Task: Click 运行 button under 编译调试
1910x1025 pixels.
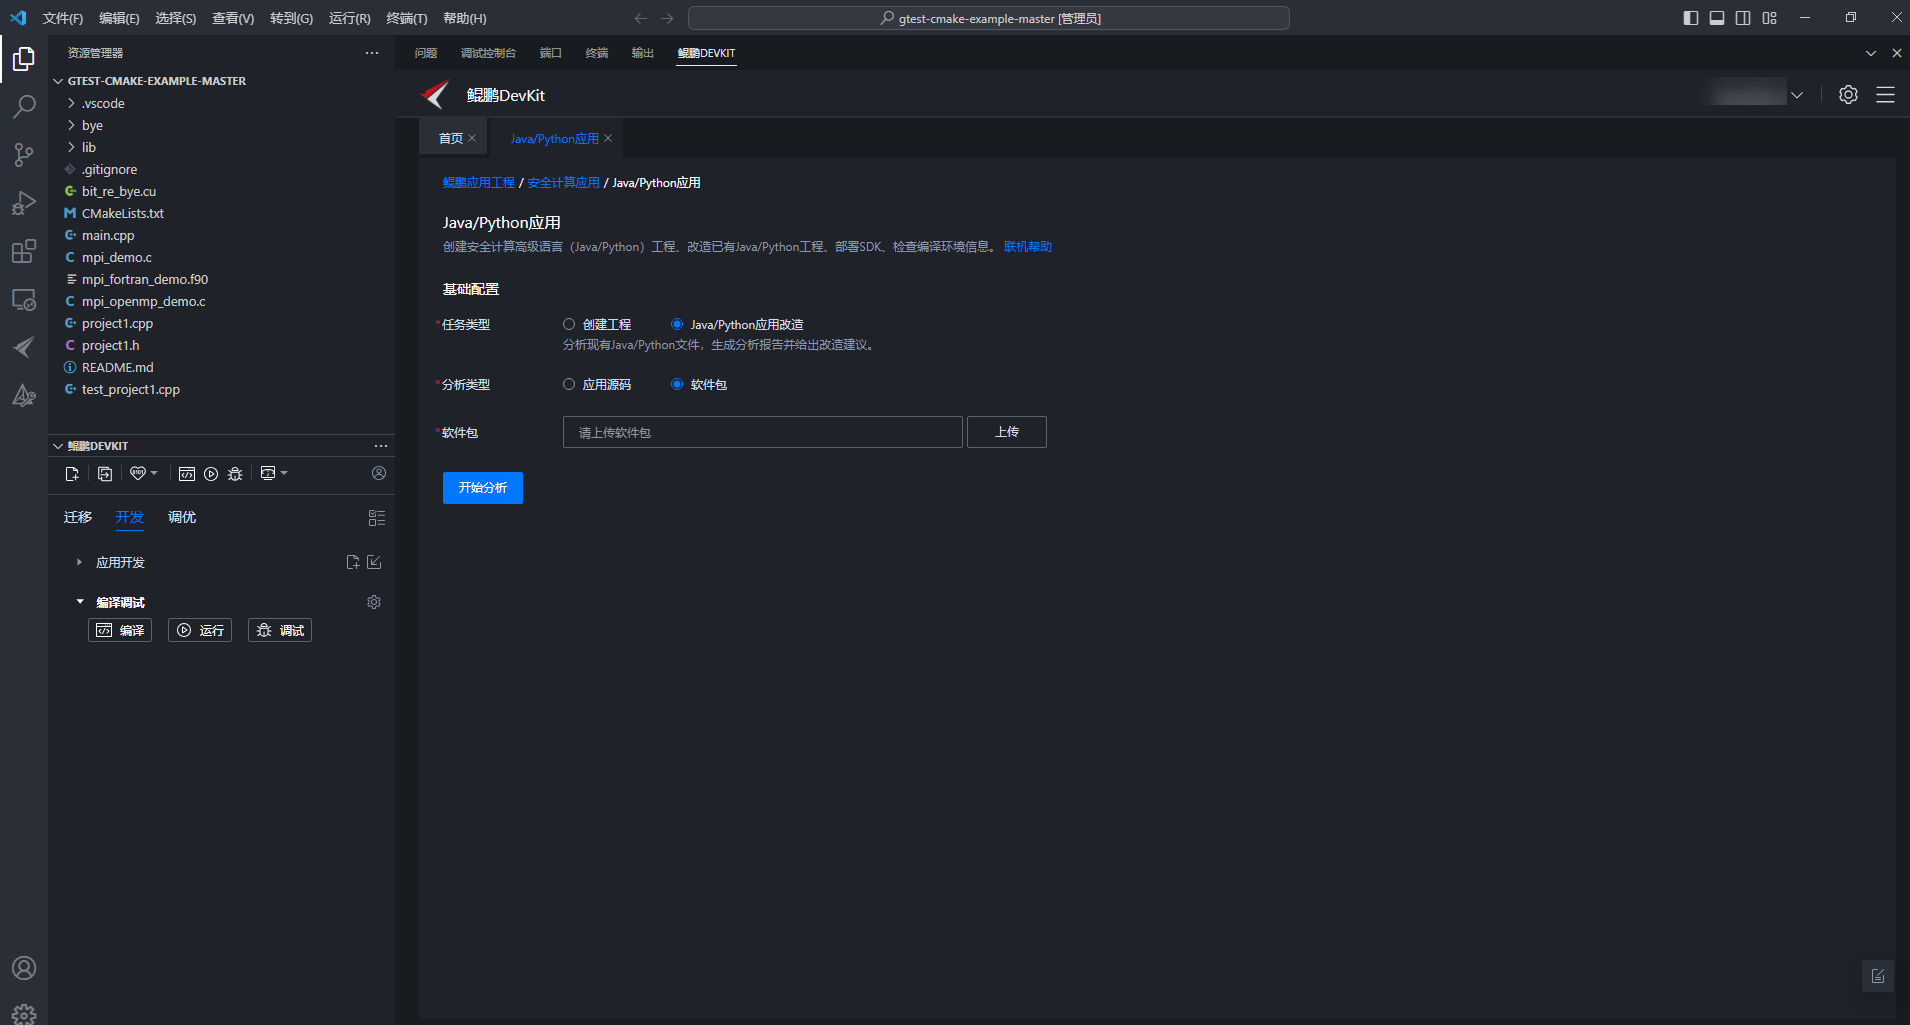Action: pos(200,630)
